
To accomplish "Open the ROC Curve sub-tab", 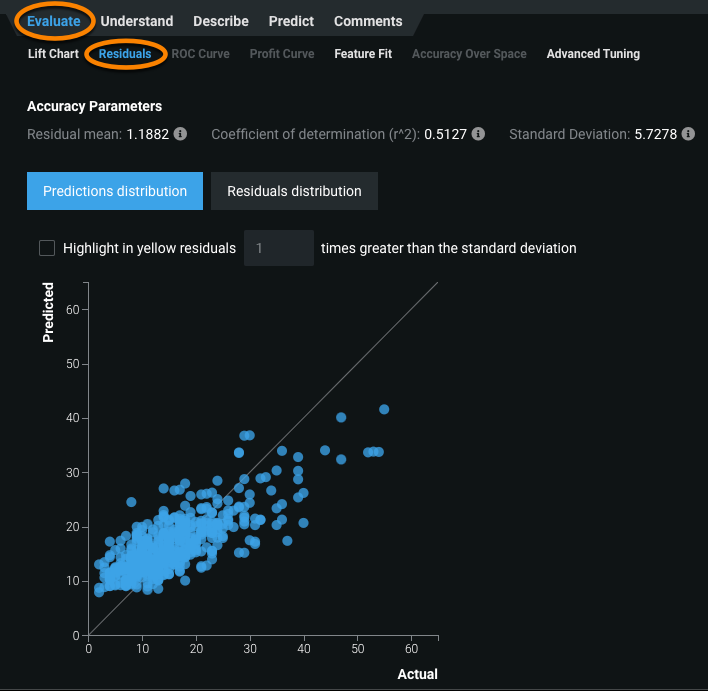I will click(x=200, y=54).
